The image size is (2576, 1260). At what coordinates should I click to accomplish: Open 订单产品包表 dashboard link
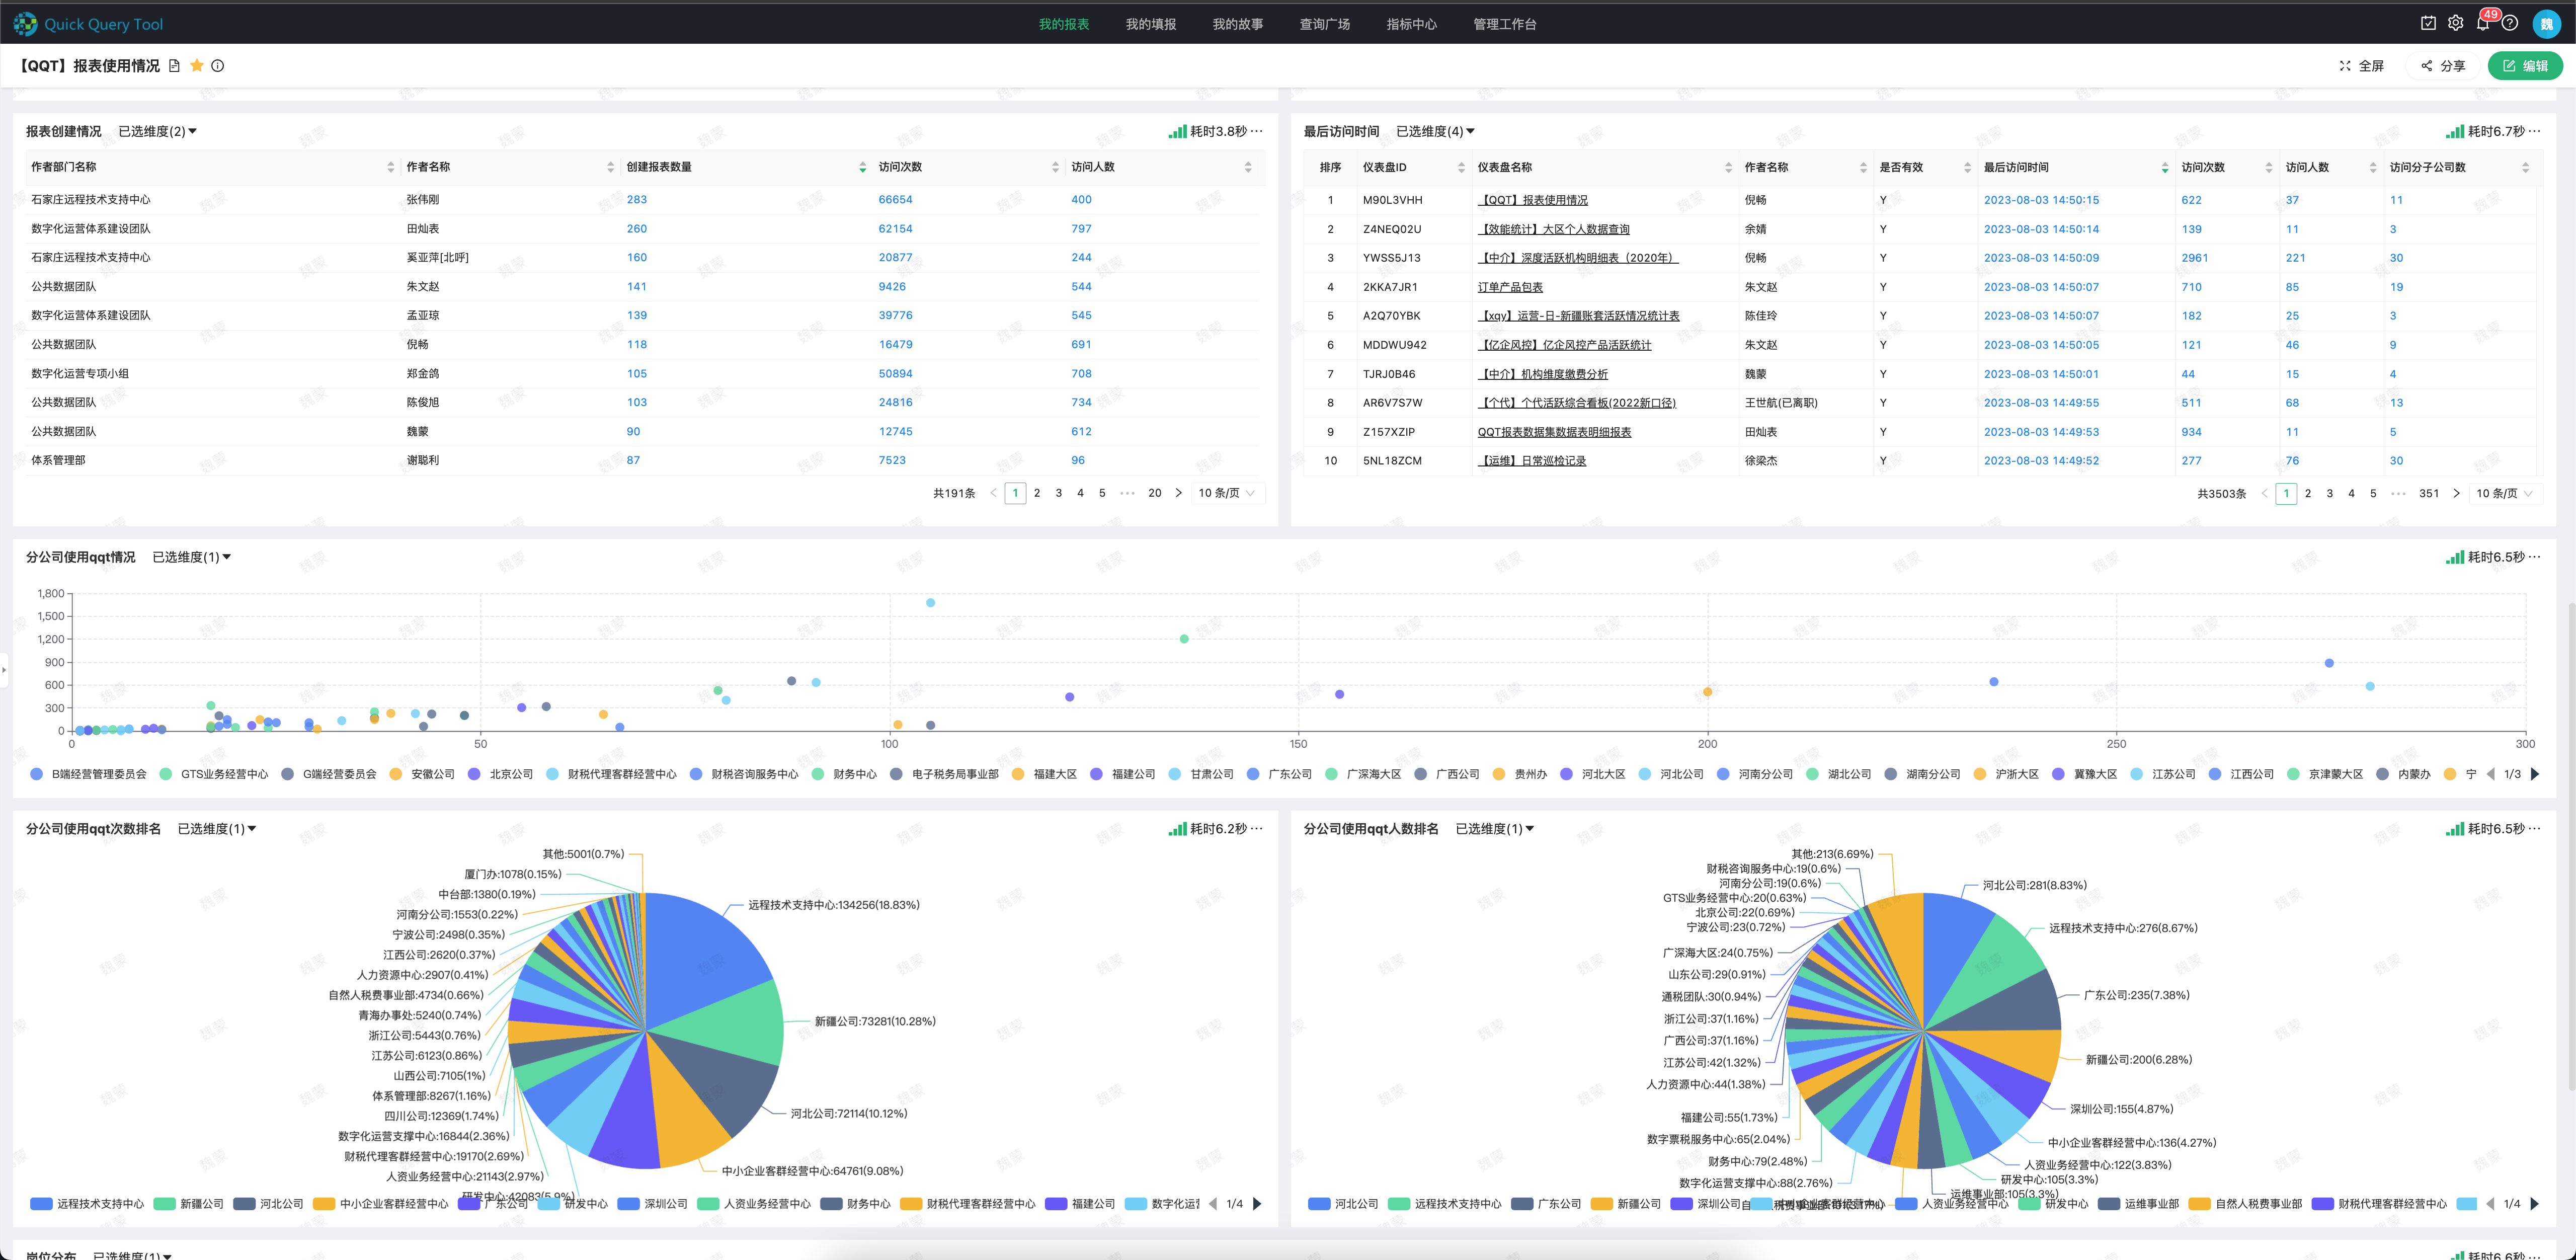[x=1510, y=287]
